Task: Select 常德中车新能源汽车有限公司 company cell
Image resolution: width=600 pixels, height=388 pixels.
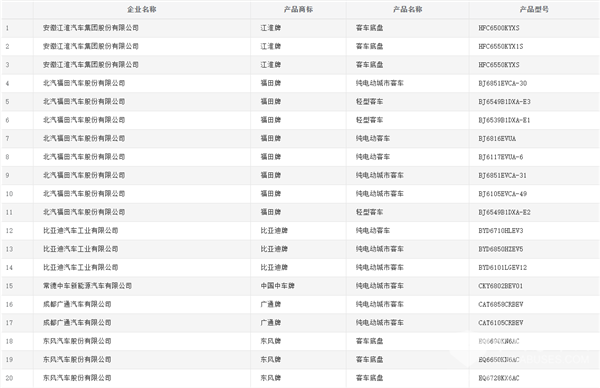Action: pos(87,286)
